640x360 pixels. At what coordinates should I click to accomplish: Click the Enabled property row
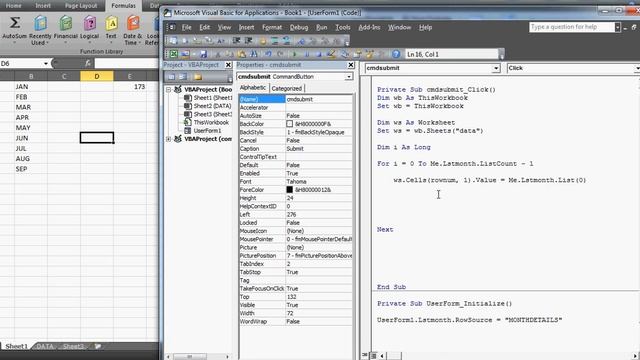(x=296, y=173)
